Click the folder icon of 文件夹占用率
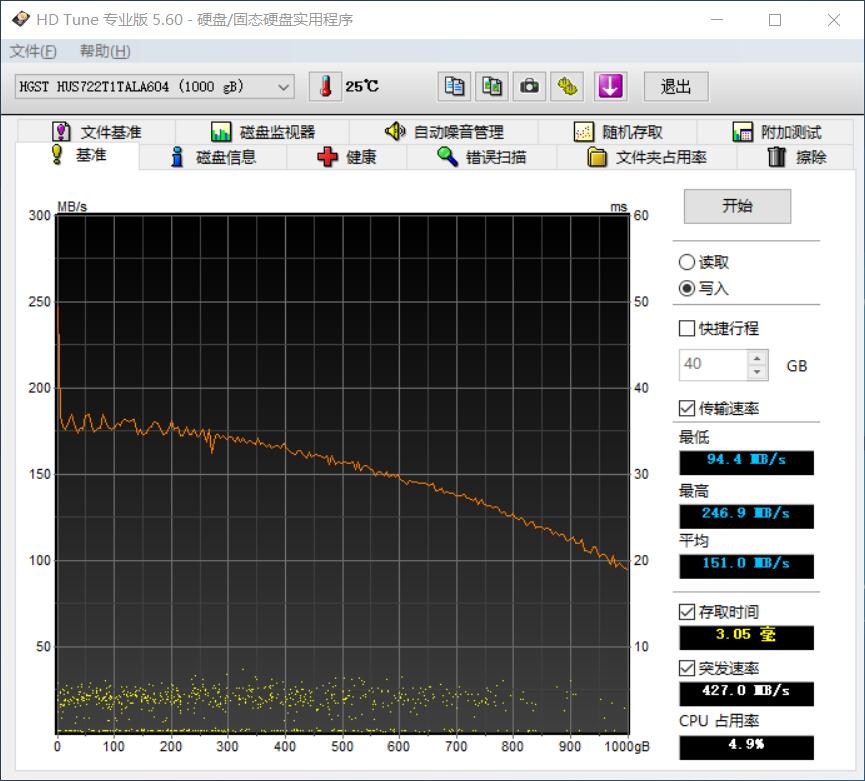 pos(596,157)
